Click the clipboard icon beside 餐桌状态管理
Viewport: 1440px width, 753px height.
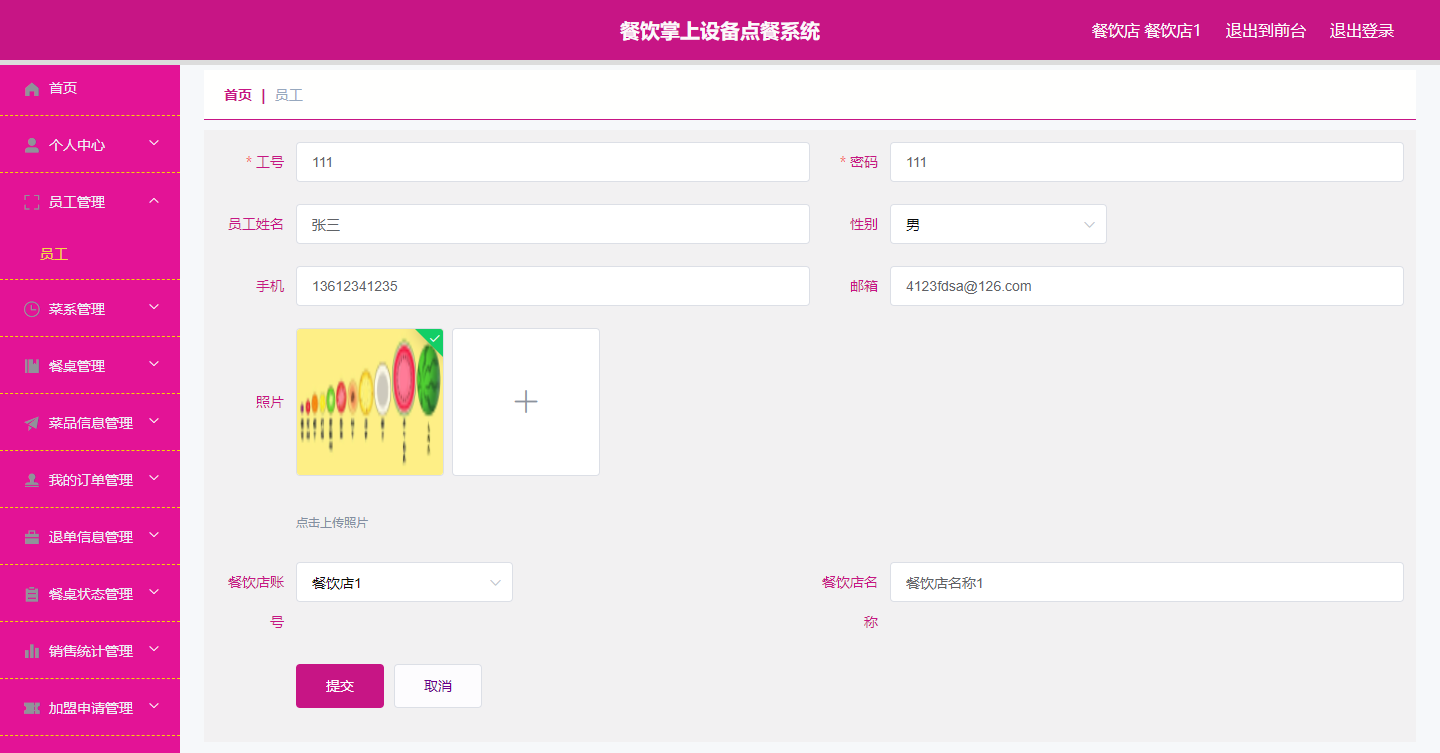click(32, 594)
